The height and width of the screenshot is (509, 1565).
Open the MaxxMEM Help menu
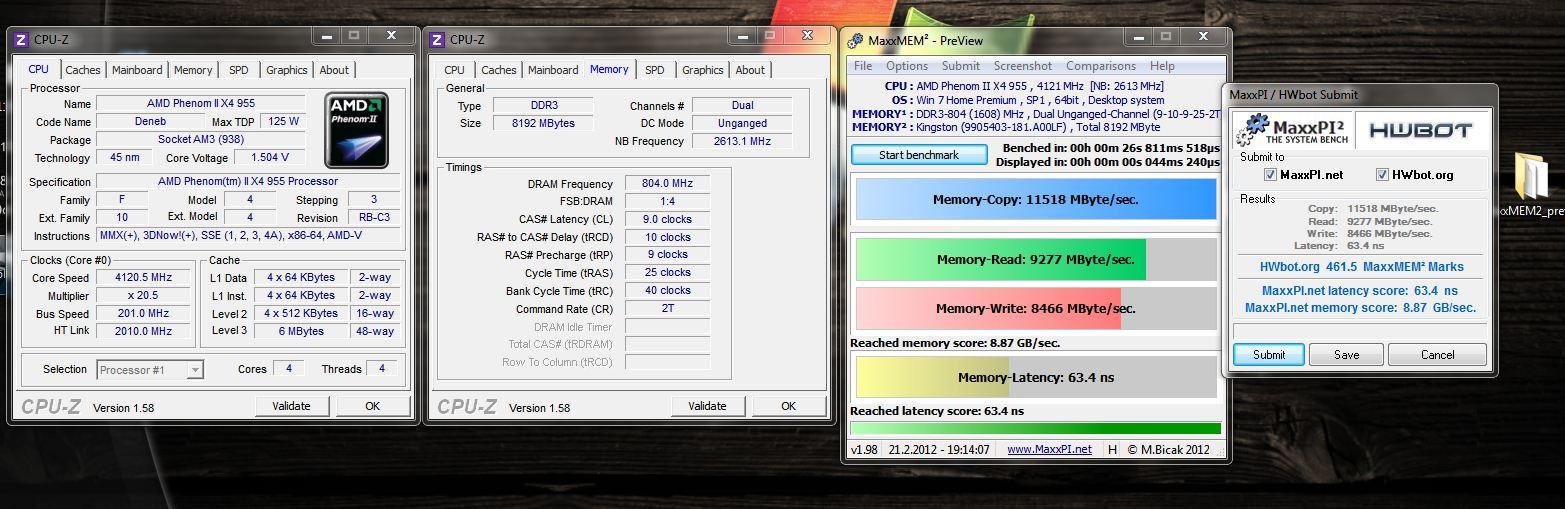(x=1163, y=66)
